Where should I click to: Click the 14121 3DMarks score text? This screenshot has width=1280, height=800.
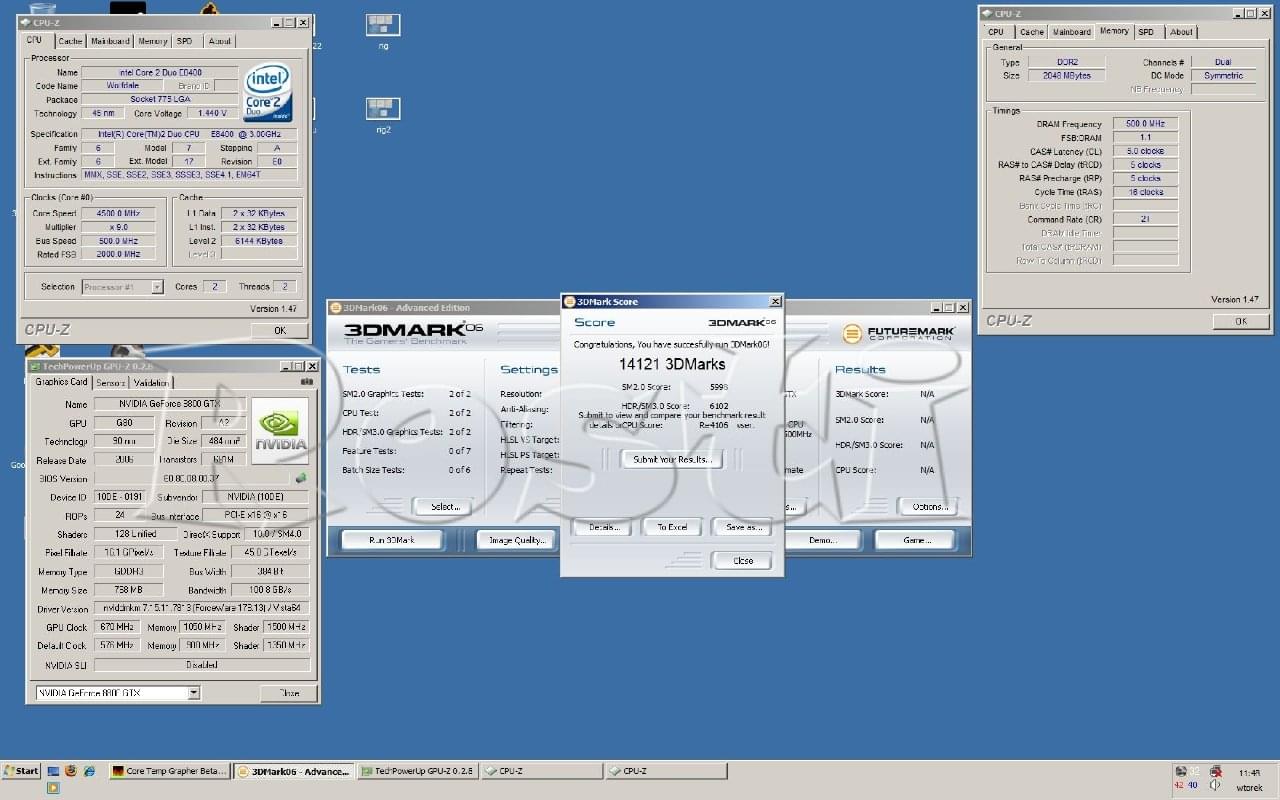672,364
